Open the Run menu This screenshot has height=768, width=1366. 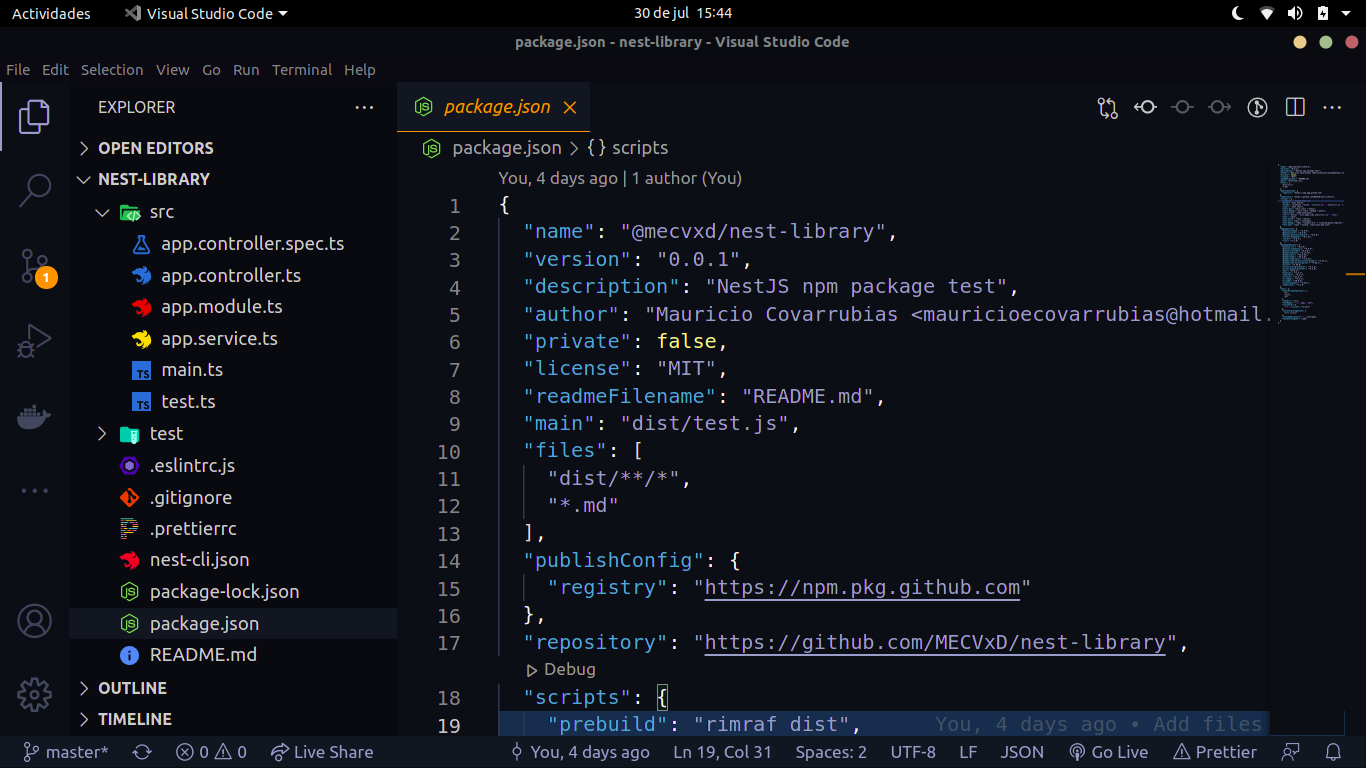(246, 70)
